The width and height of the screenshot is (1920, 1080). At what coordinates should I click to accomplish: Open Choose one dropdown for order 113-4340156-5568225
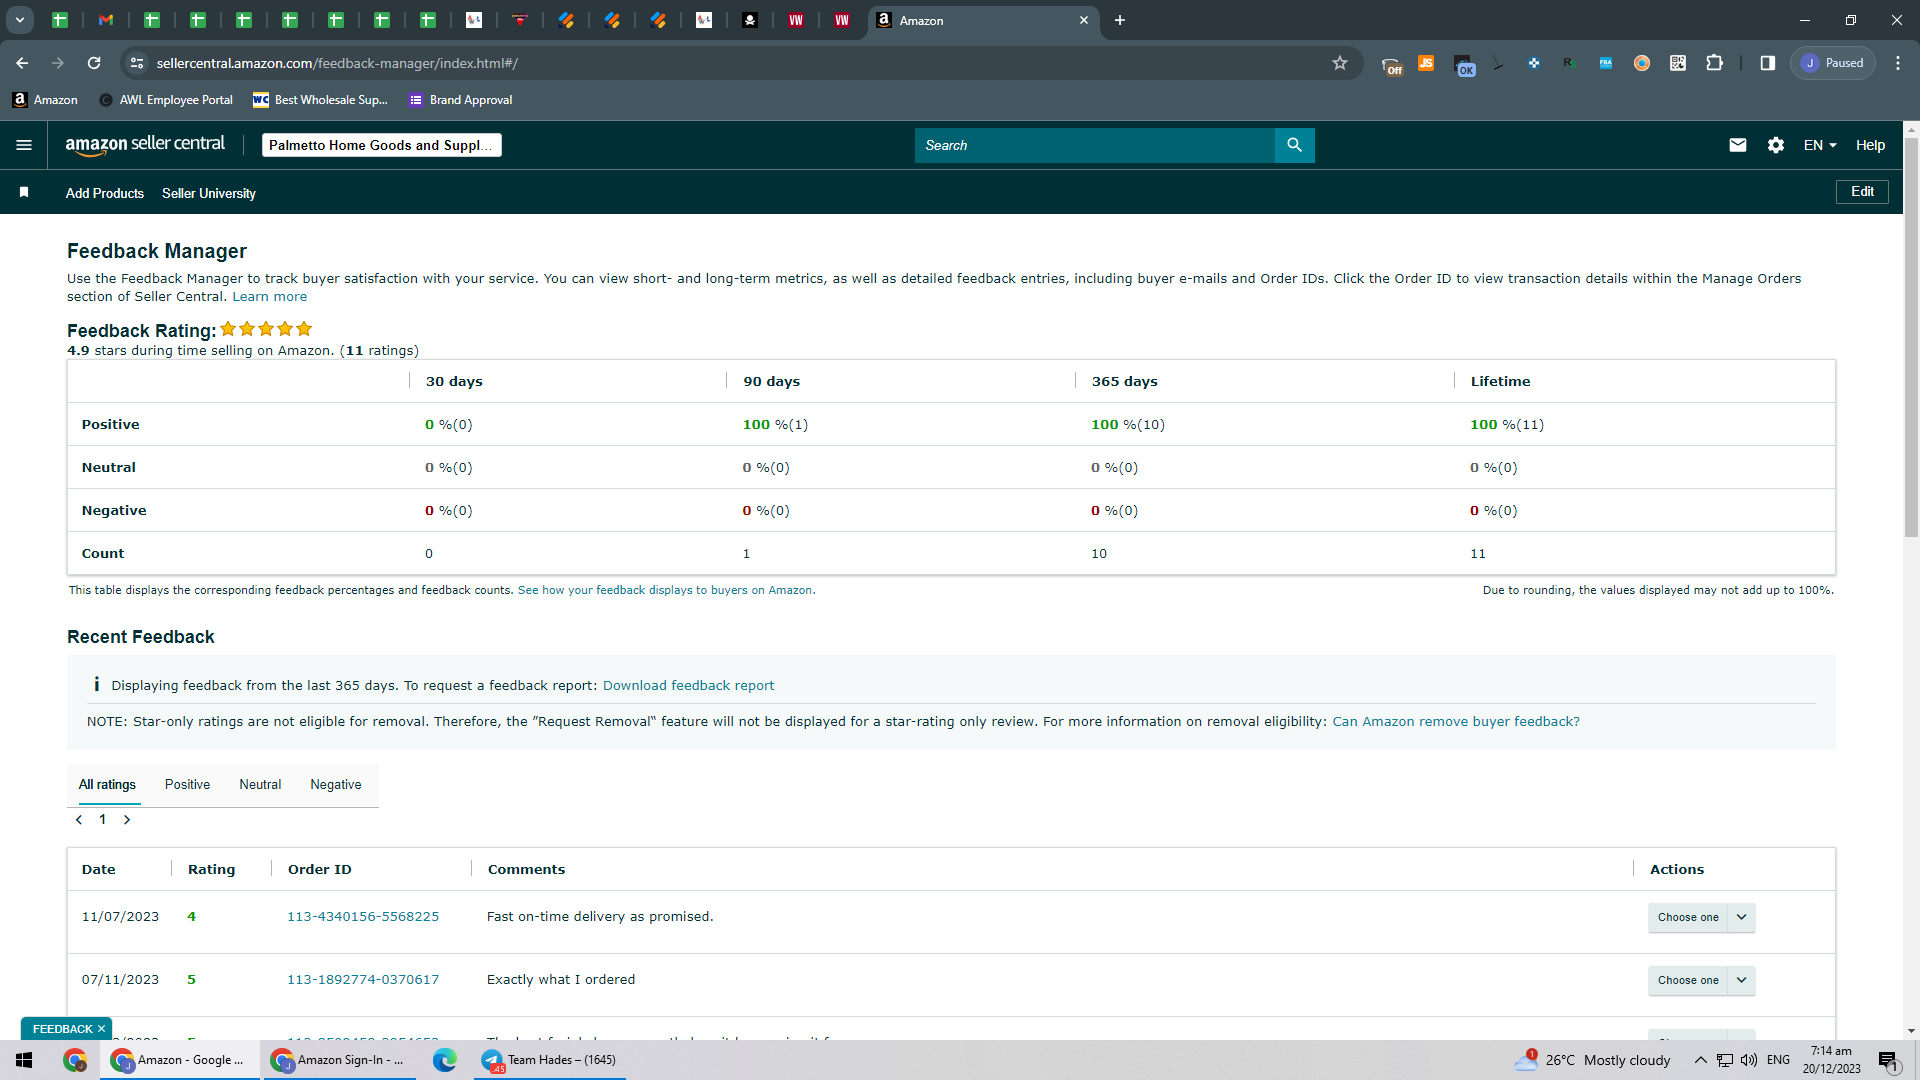[1701, 917]
